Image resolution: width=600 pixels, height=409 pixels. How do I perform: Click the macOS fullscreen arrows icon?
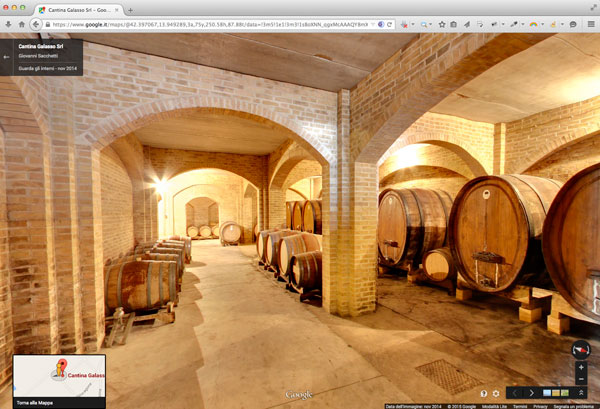(593, 8)
